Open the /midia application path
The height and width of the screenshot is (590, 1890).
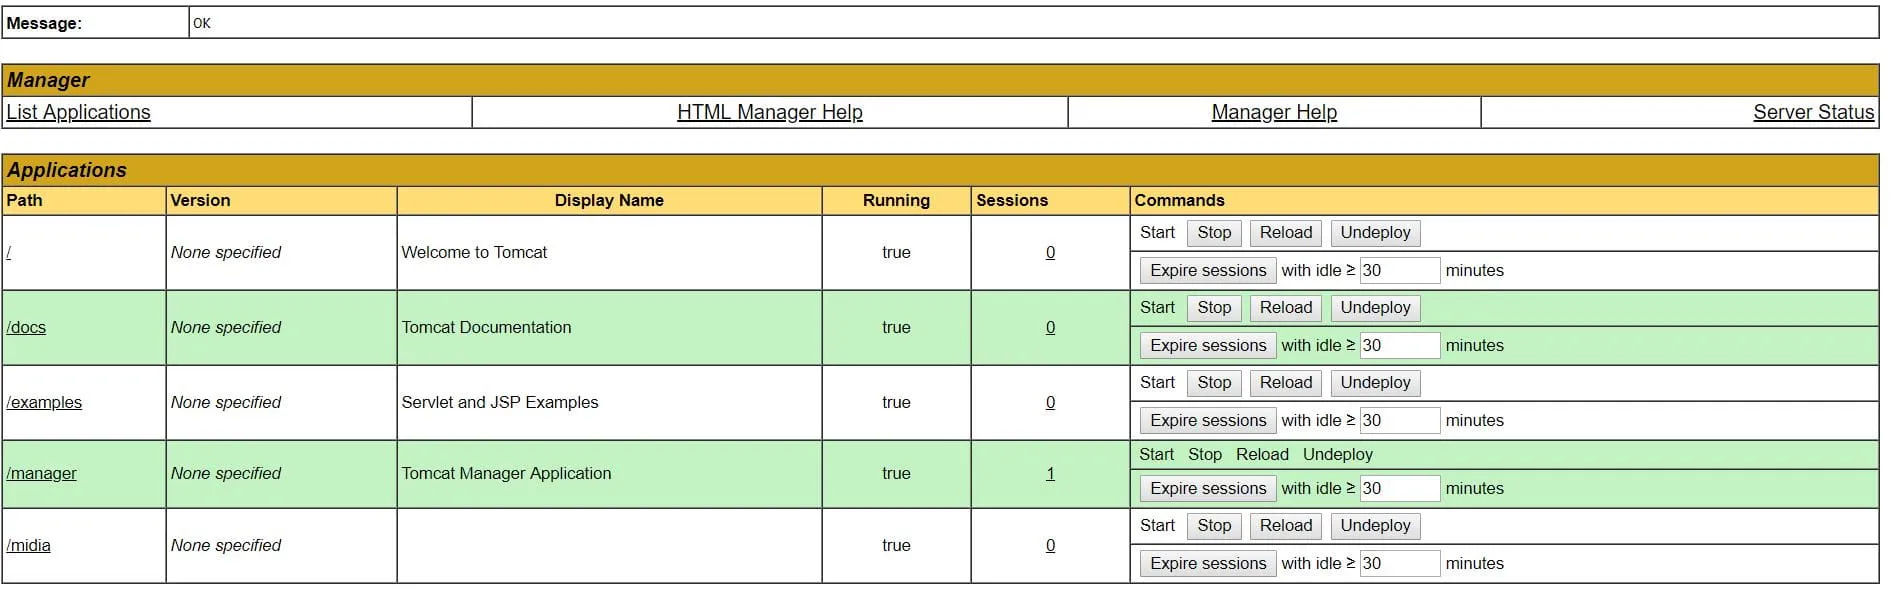[x=29, y=546]
